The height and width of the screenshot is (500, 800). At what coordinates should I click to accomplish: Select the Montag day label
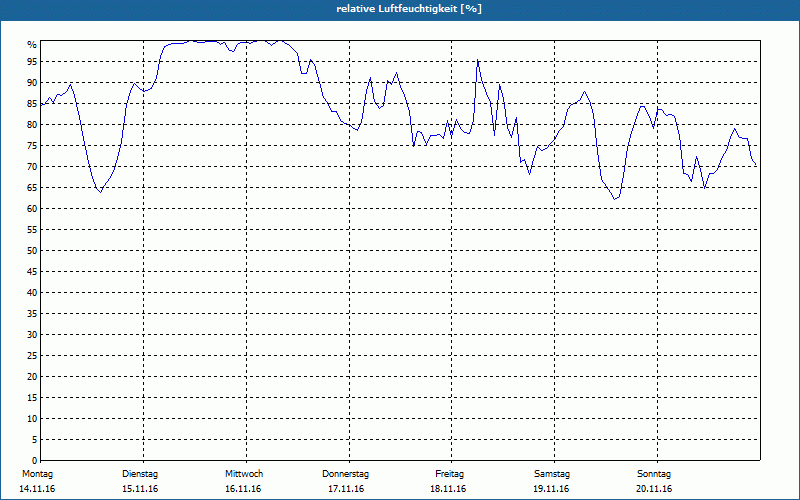click(37, 474)
